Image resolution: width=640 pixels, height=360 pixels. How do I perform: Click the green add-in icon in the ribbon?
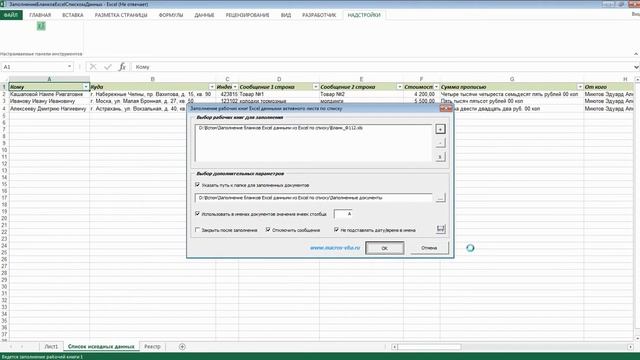[41, 26]
